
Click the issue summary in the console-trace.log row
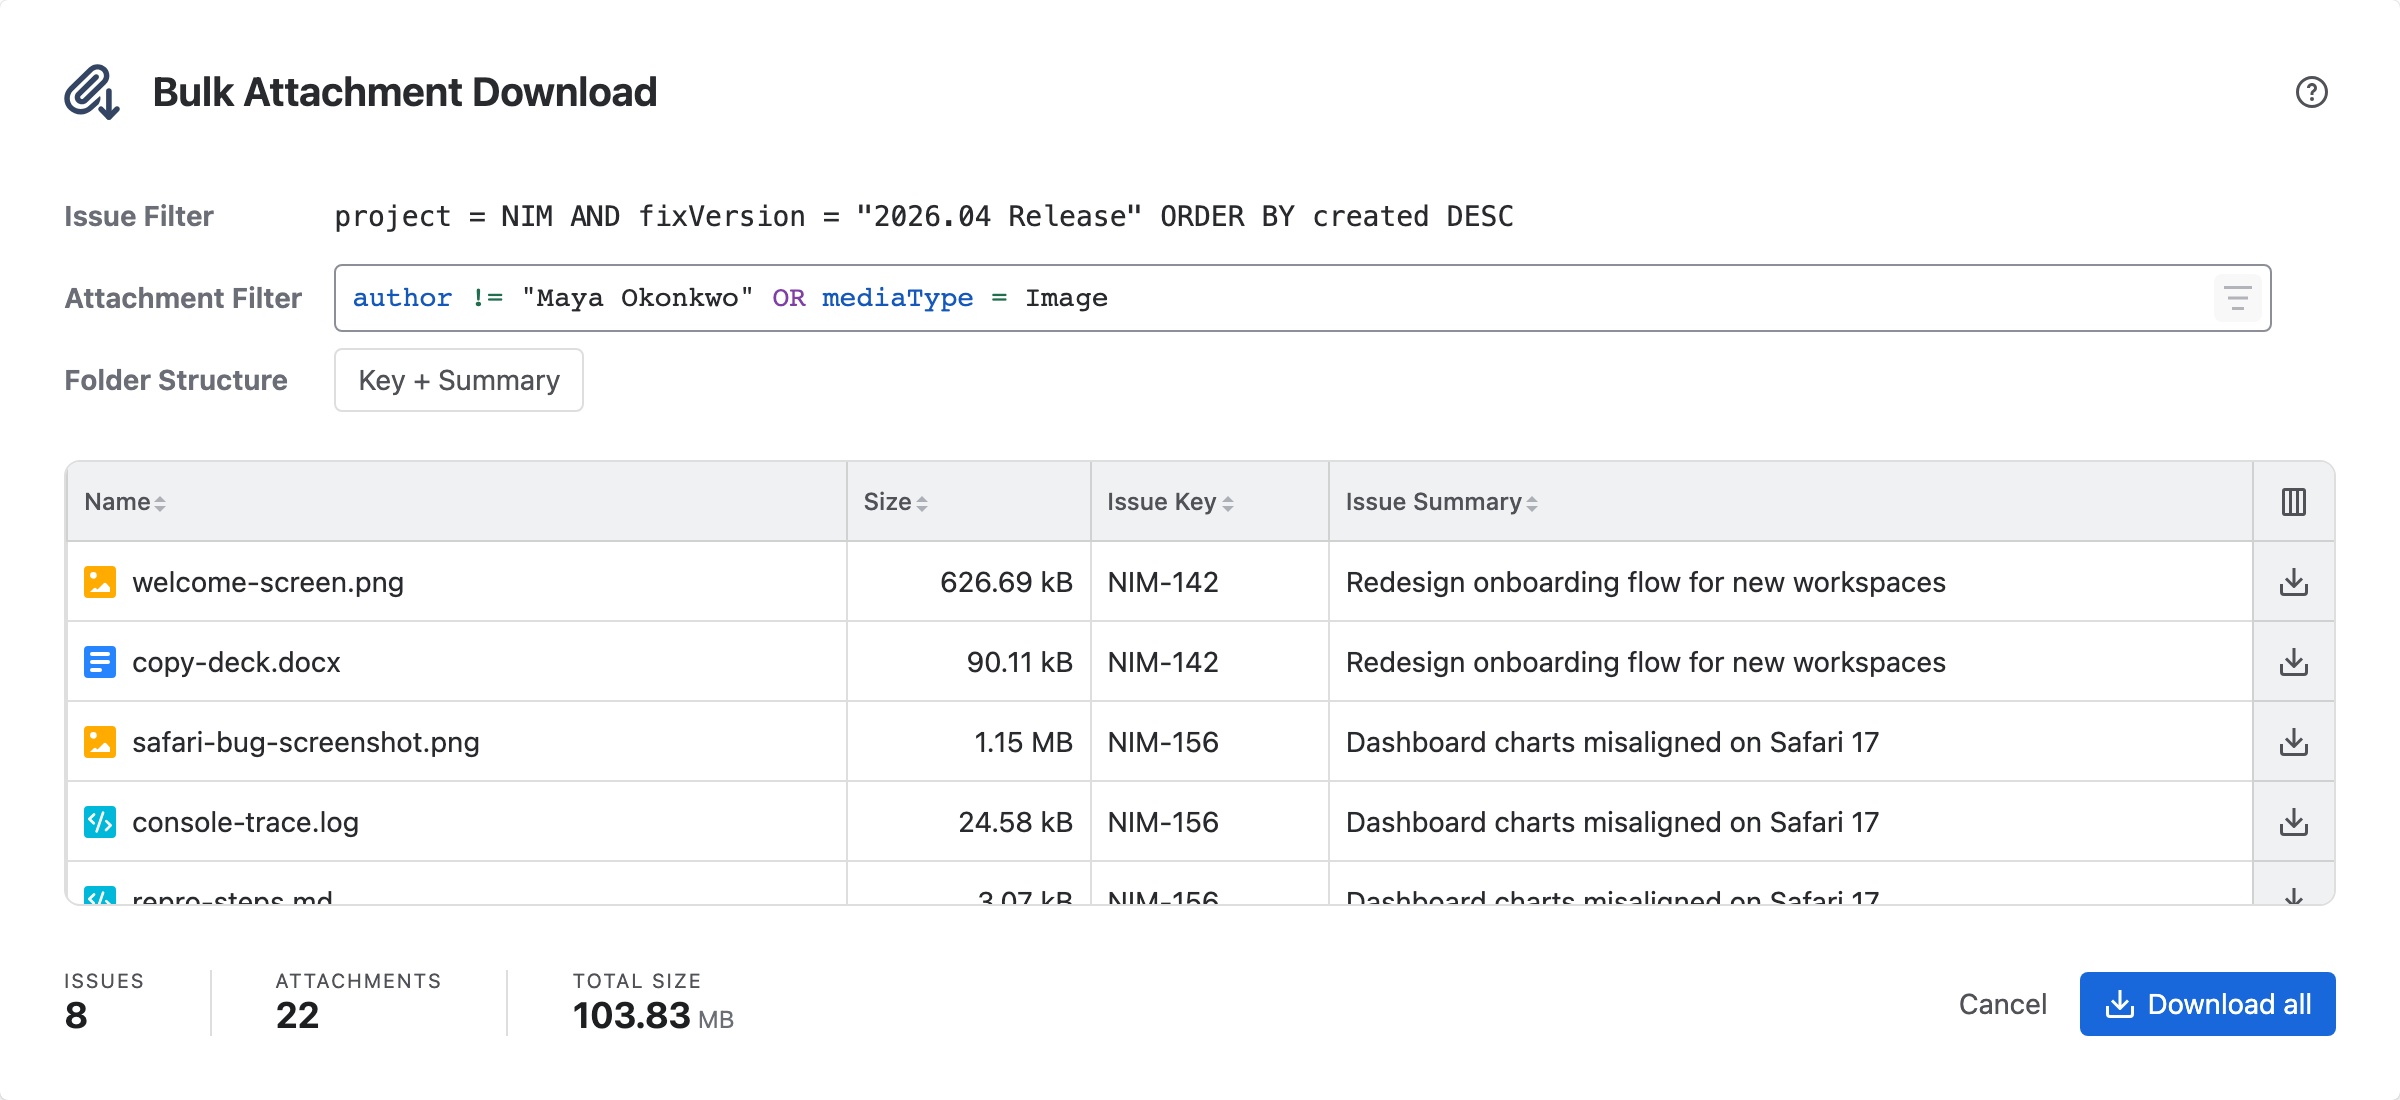[1612, 822]
